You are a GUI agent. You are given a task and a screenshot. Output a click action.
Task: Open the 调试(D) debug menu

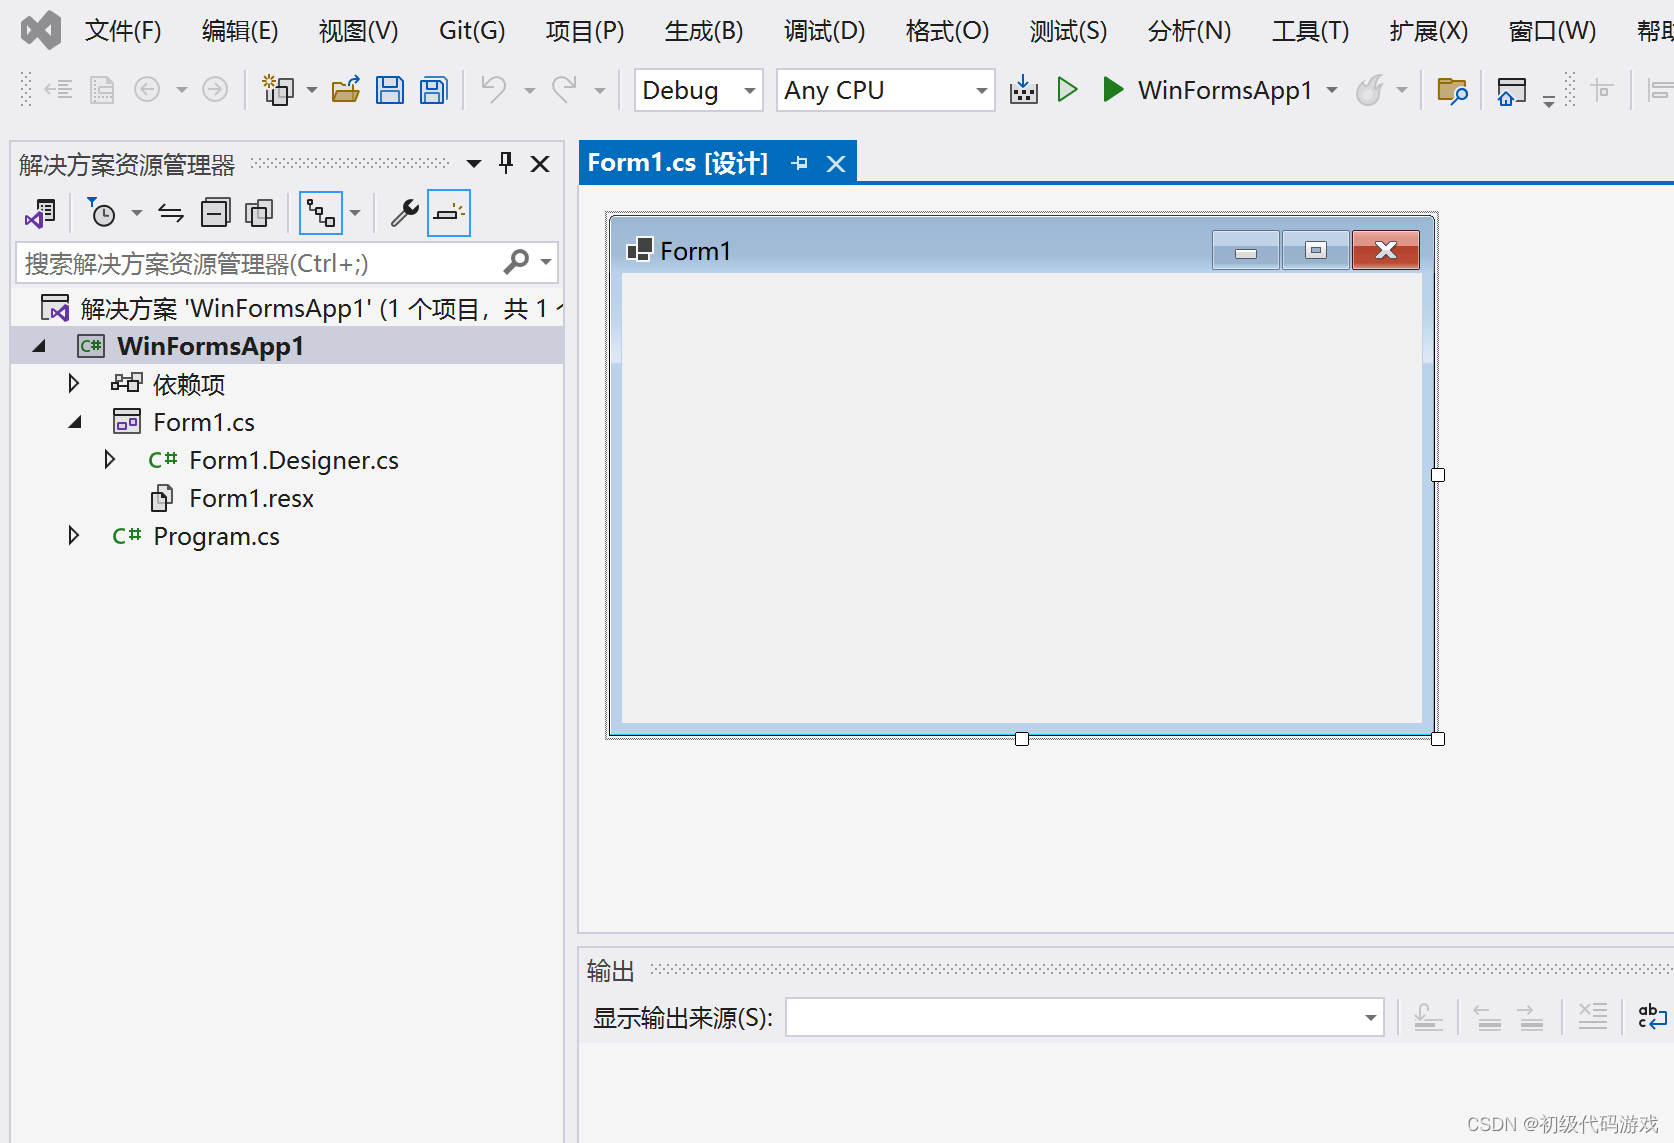tap(824, 31)
